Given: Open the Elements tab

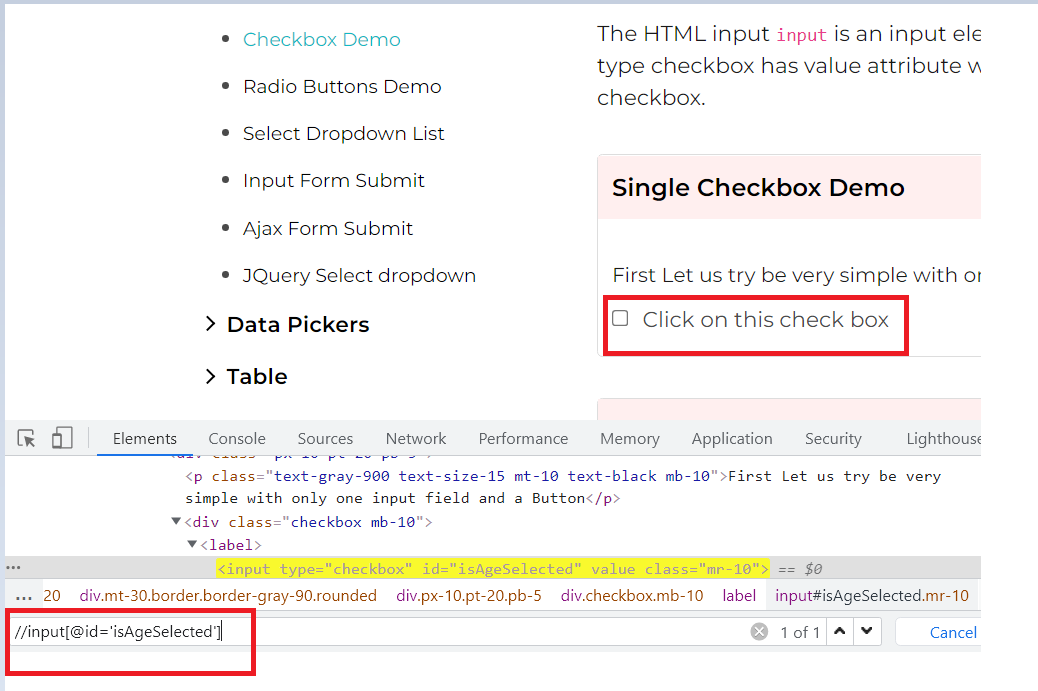Looking at the screenshot, I should pos(144,439).
